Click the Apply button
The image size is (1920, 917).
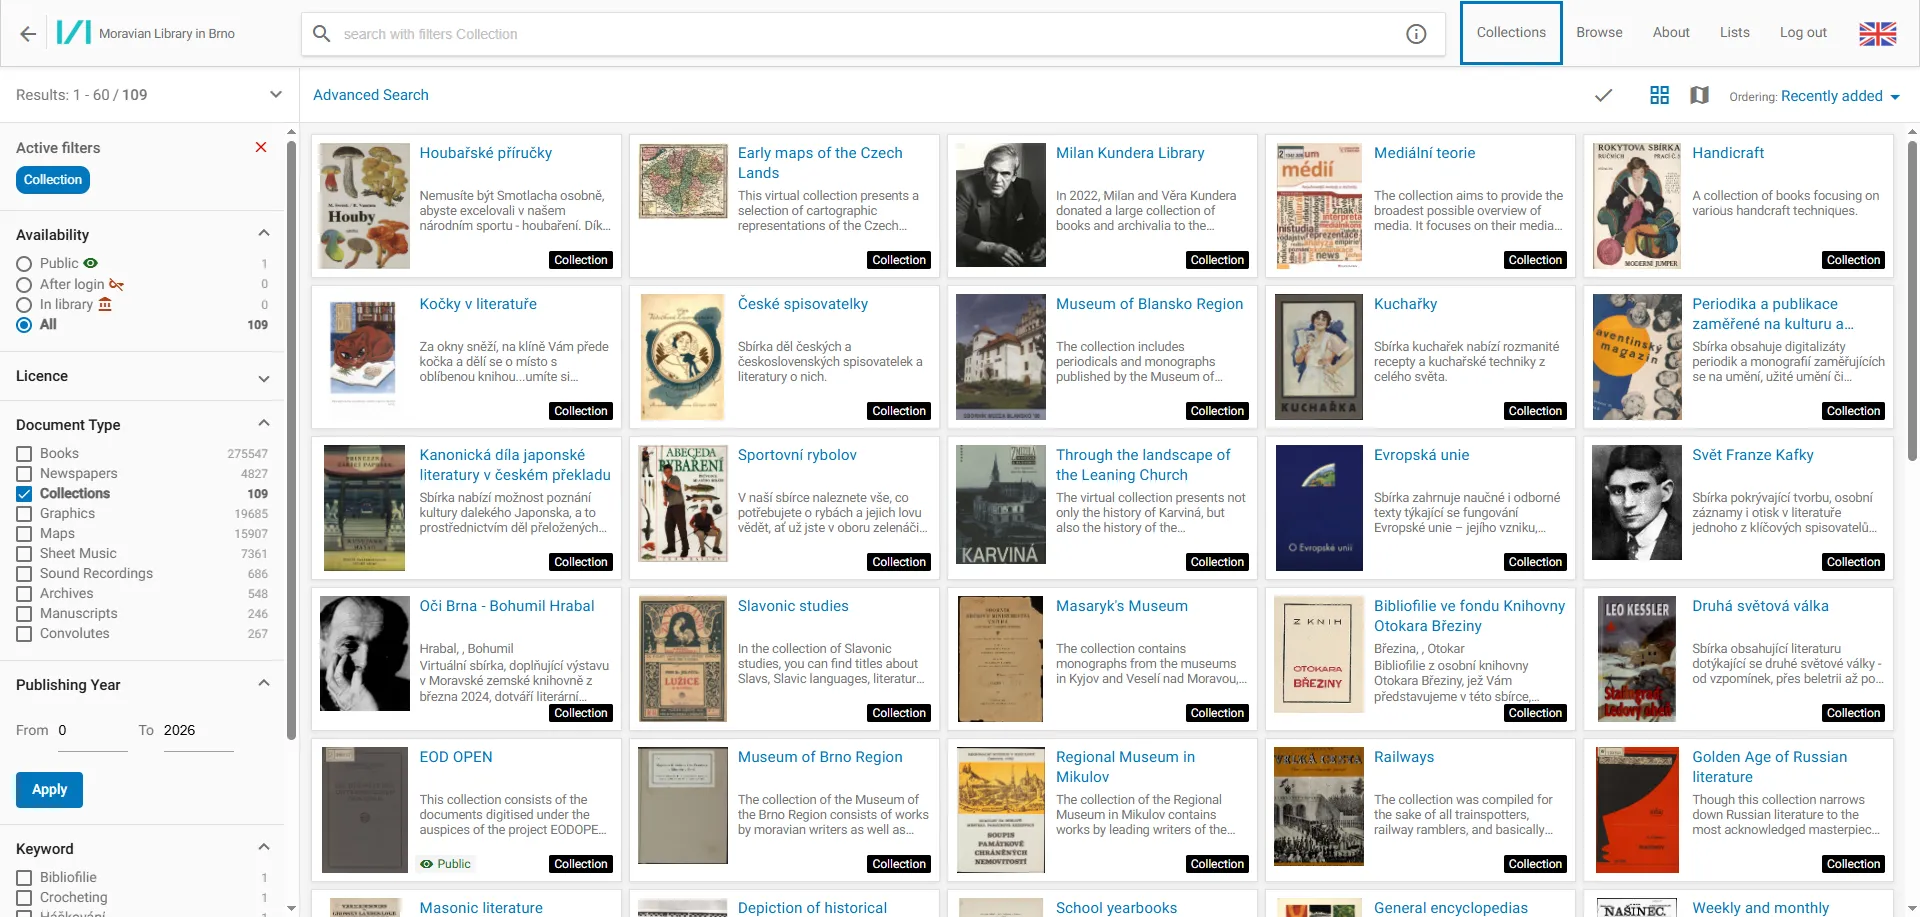pos(49,790)
